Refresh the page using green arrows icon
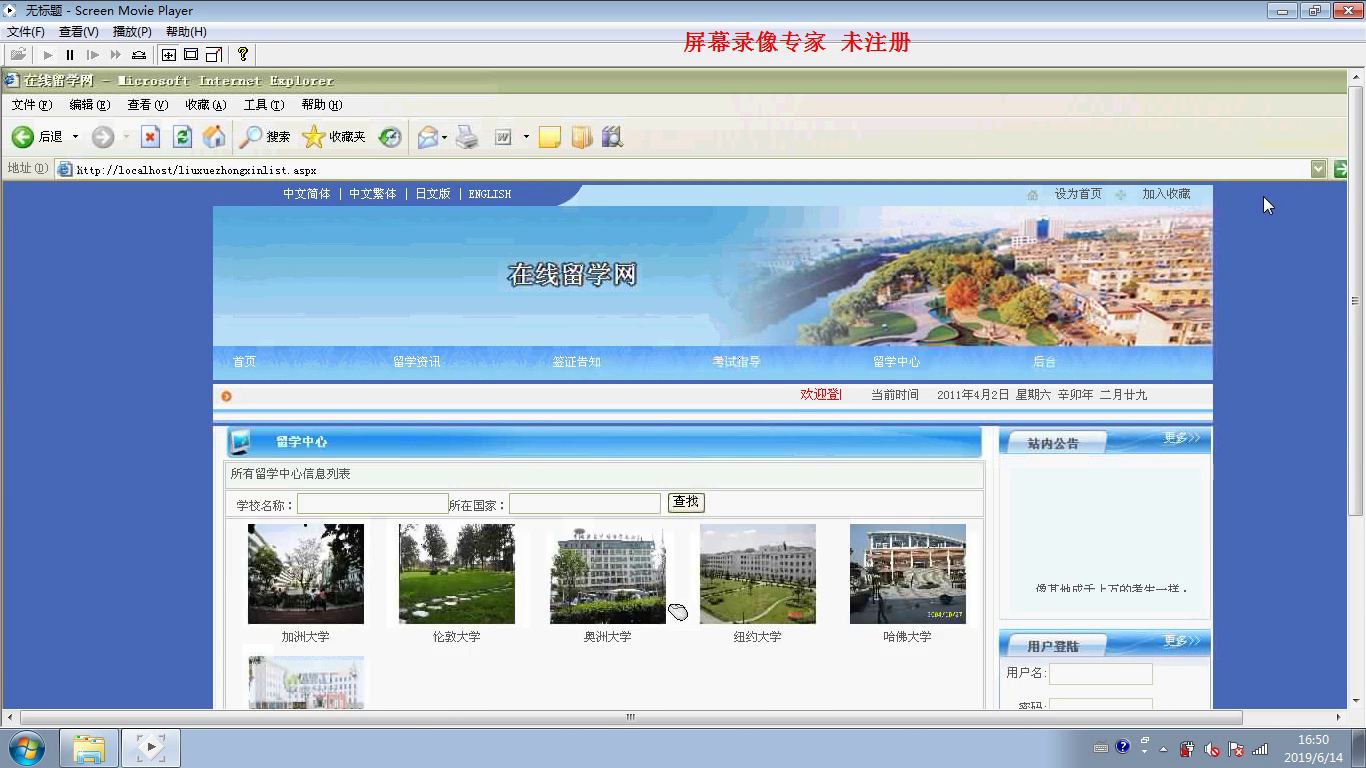 coord(182,137)
